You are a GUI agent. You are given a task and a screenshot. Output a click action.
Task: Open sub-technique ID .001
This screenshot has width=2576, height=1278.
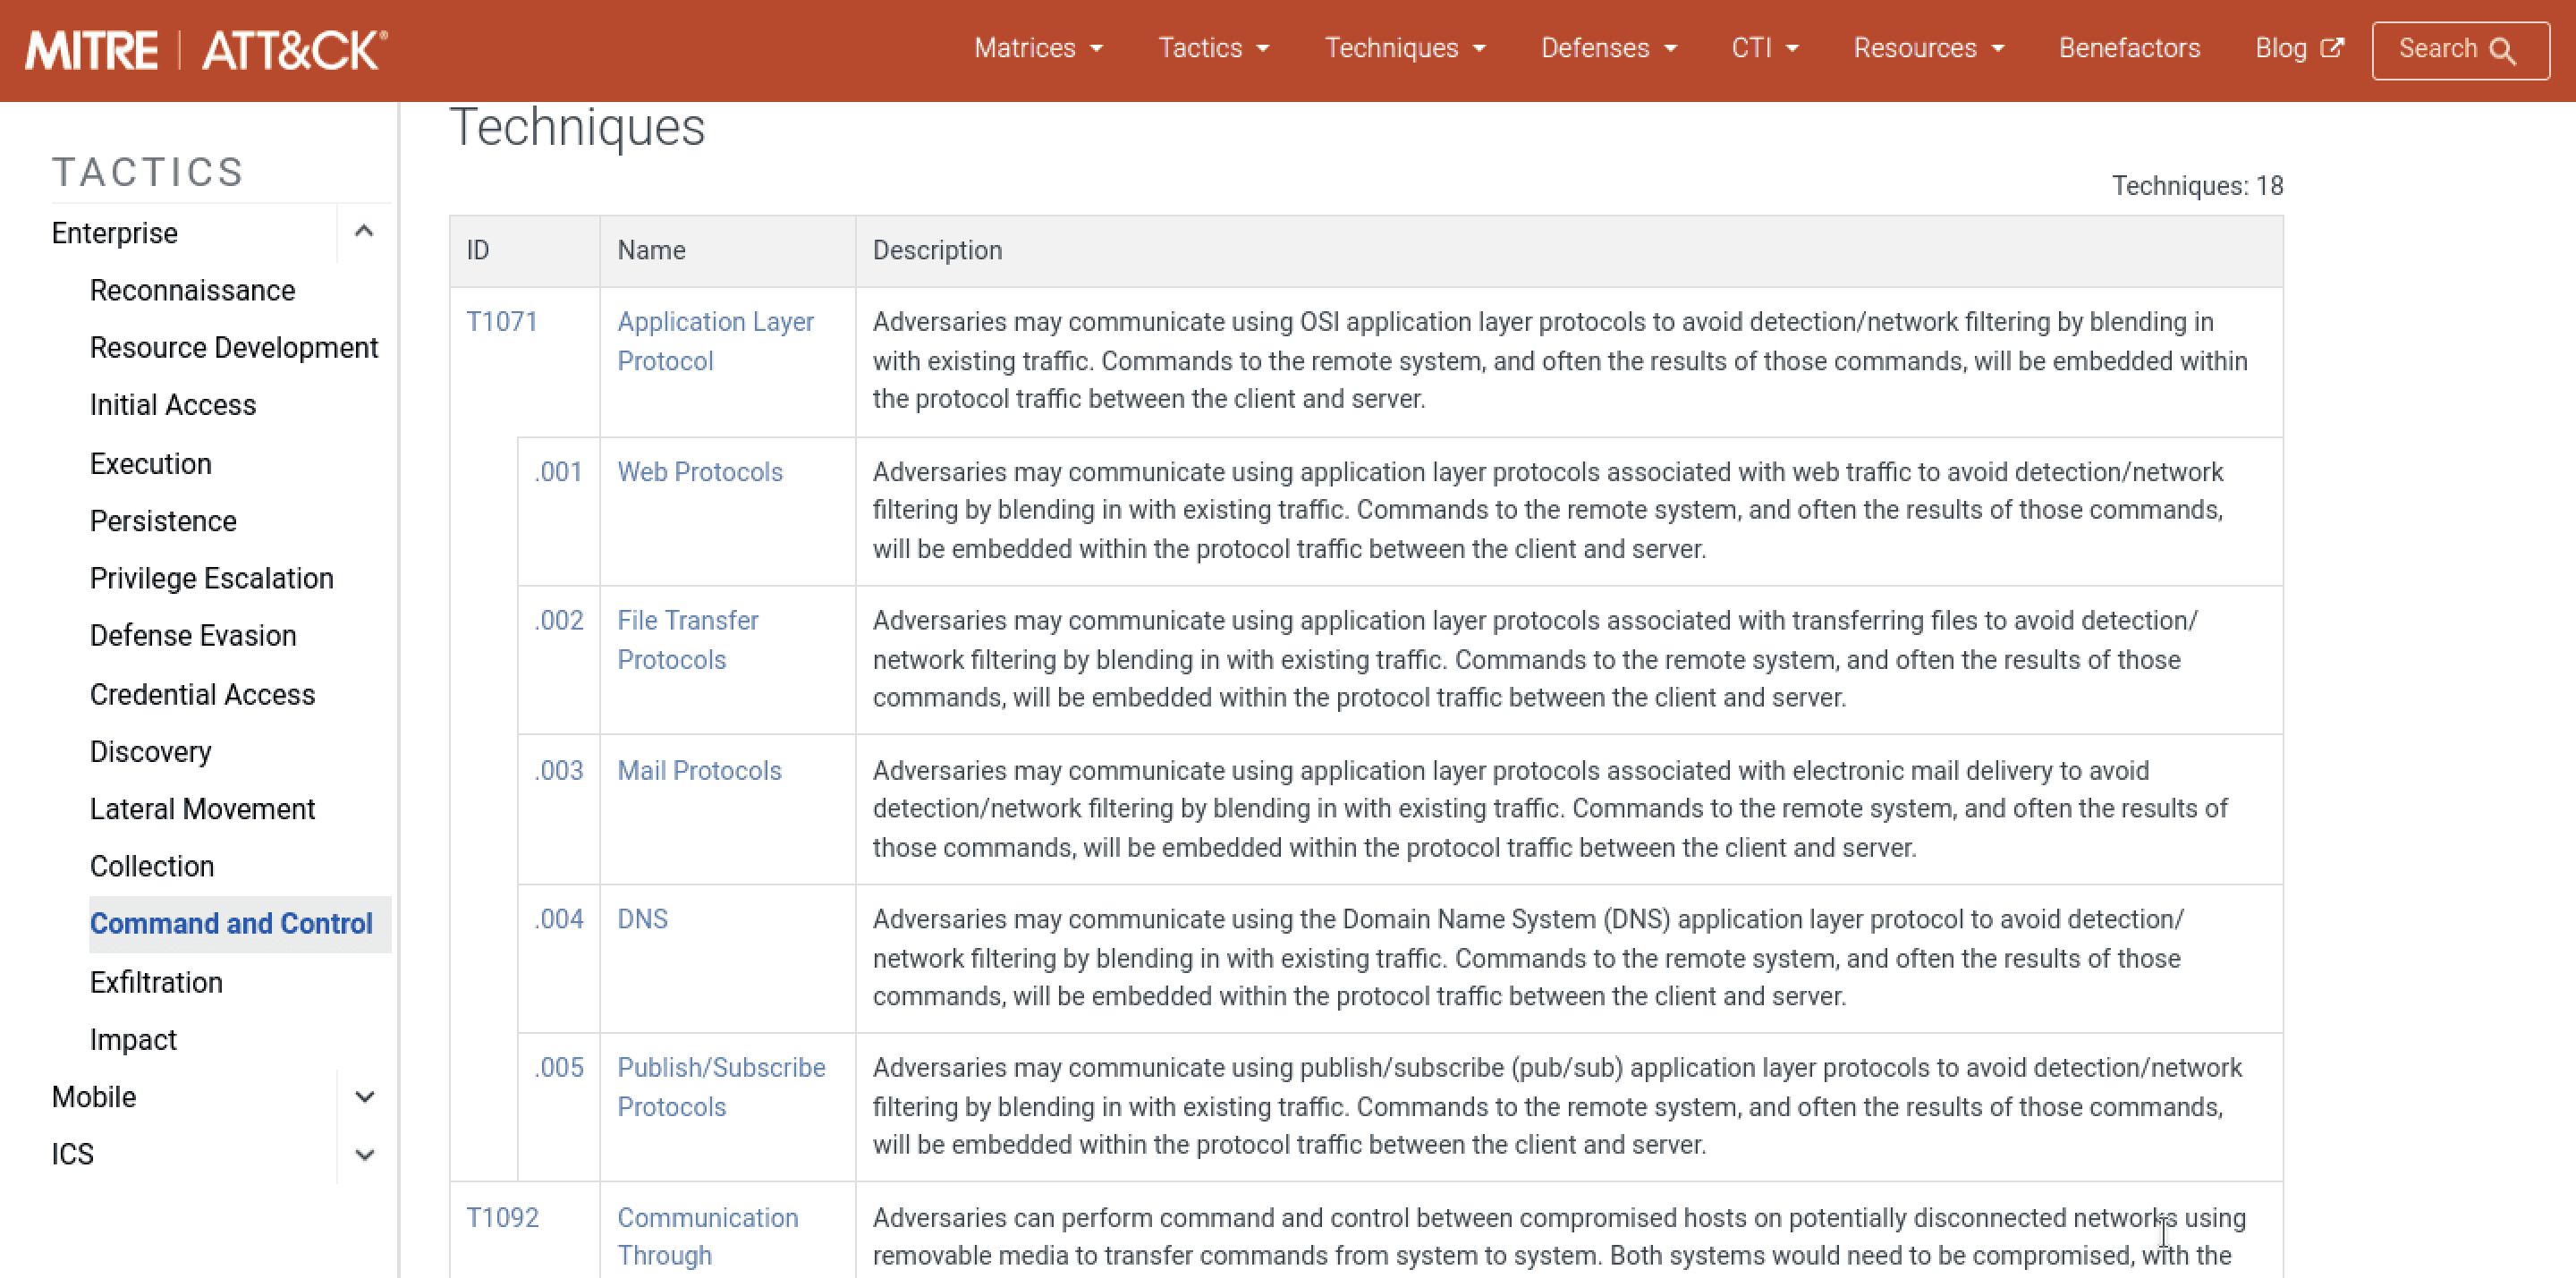coord(558,471)
